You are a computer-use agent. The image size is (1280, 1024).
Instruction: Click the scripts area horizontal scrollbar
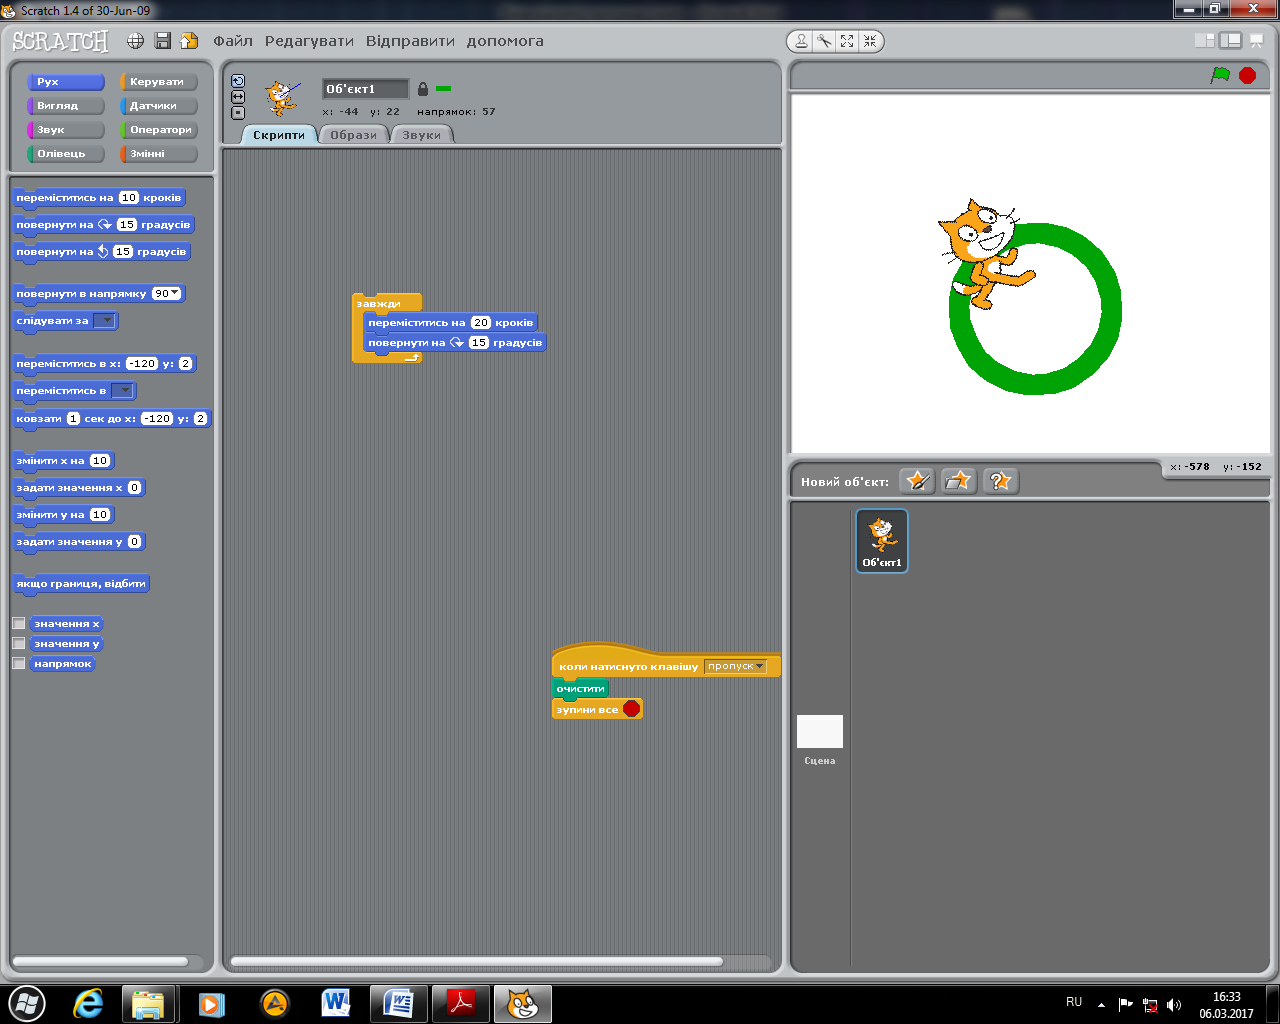coord(476,962)
